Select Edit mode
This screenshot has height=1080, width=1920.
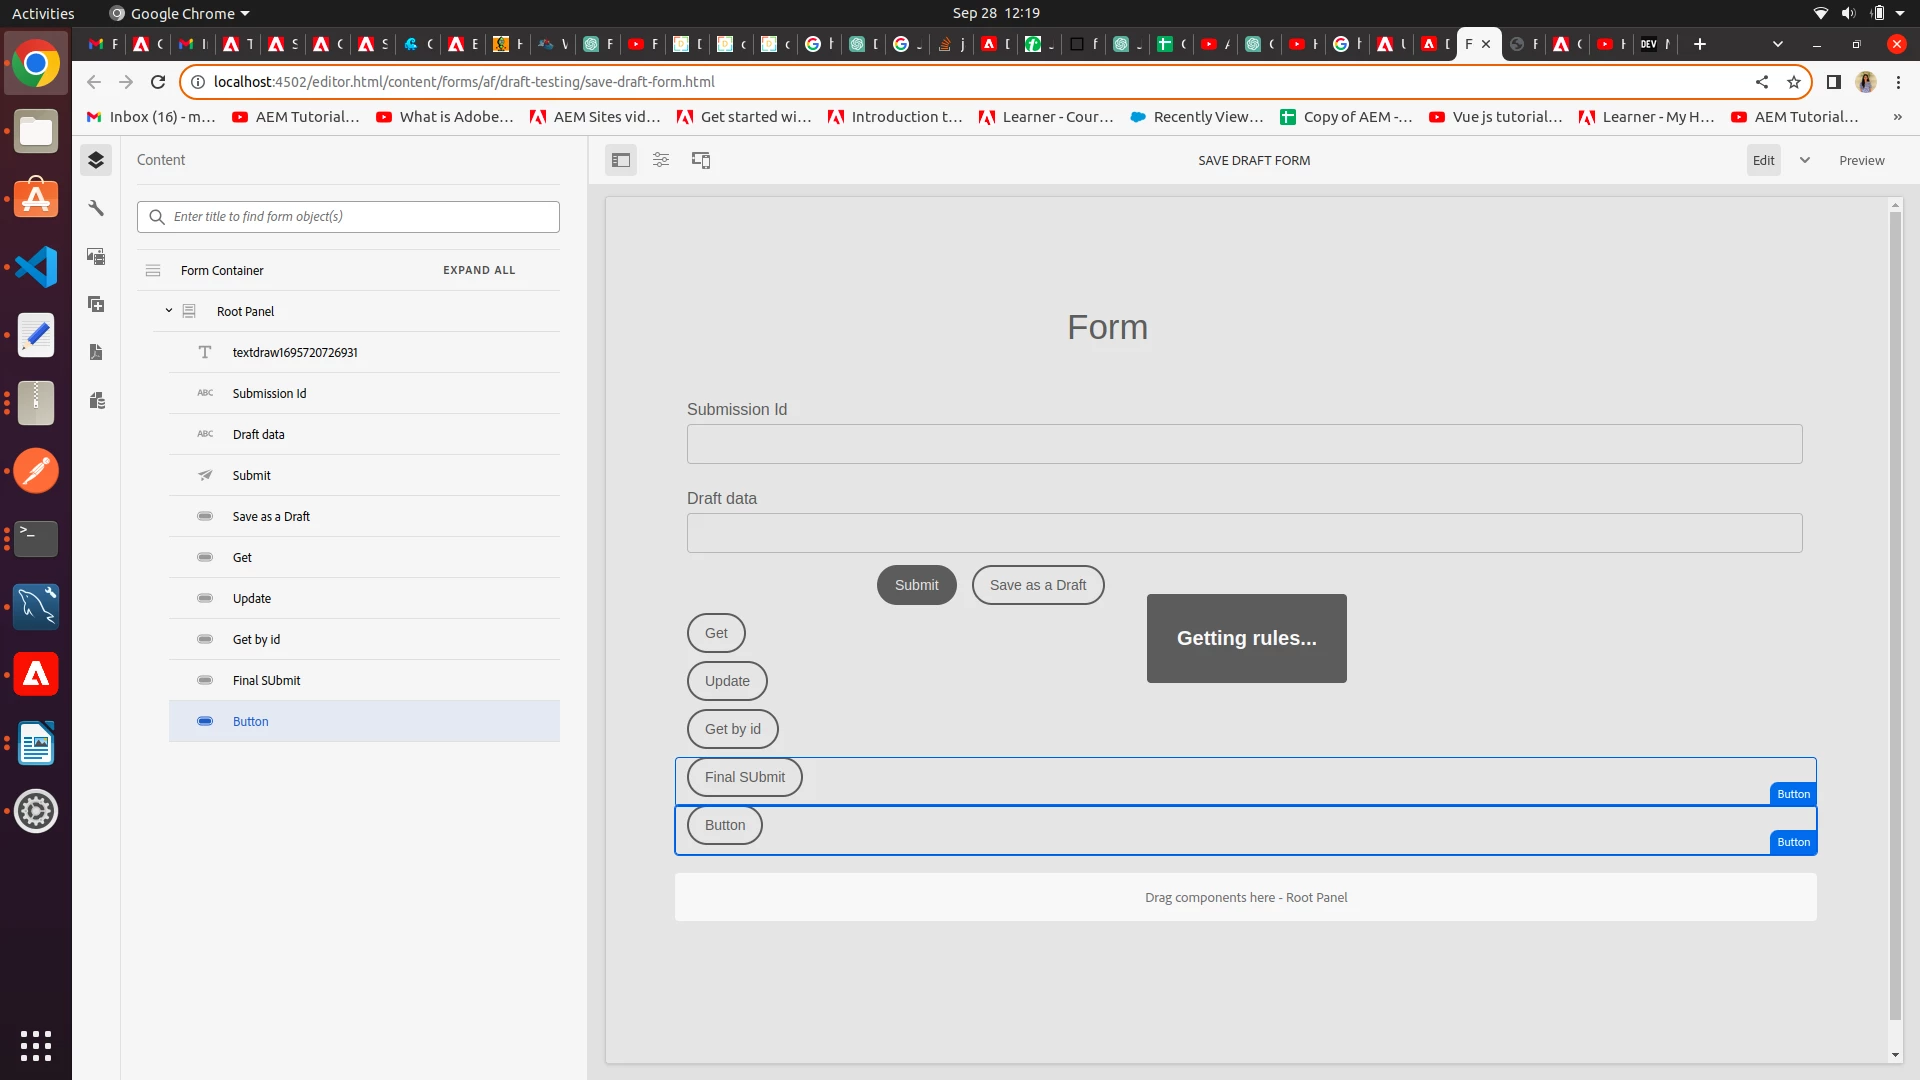click(x=1763, y=160)
